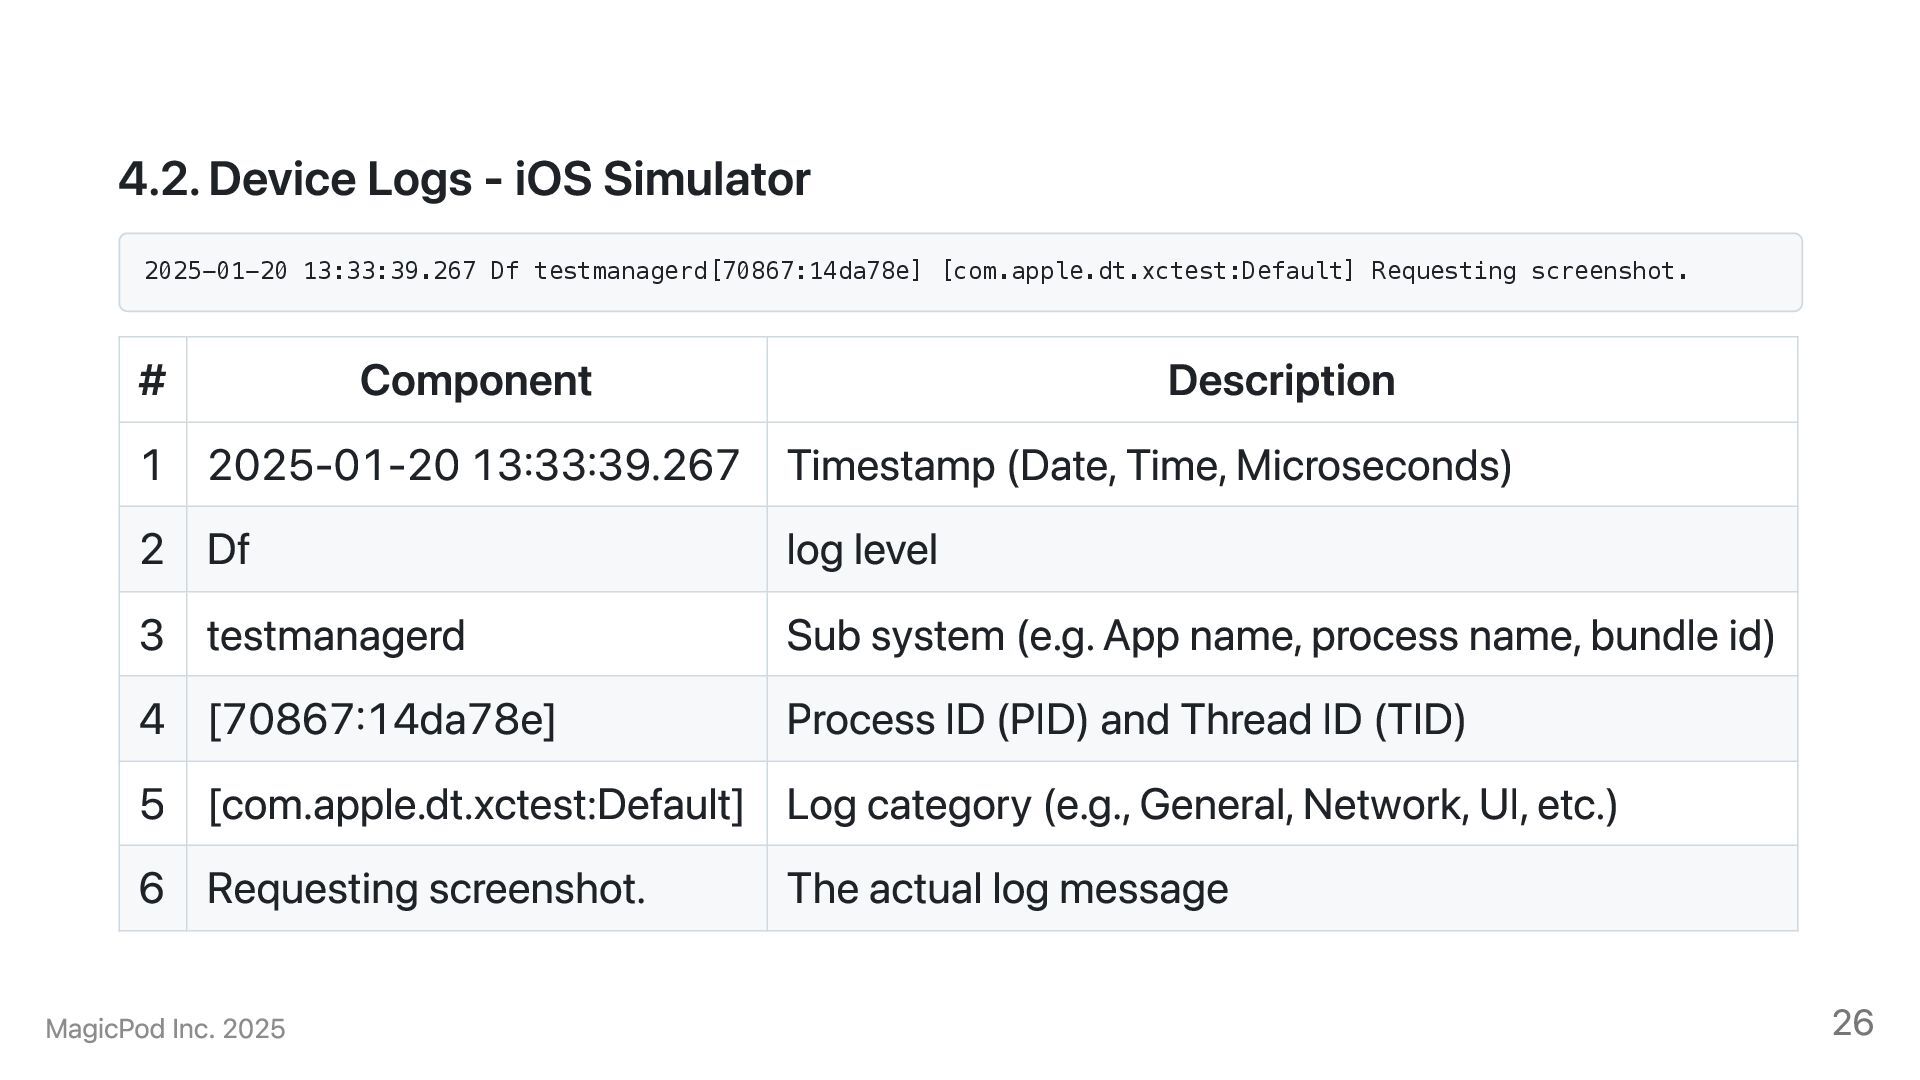Select the testmanagerd cell
The height and width of the screenshot is (1080, 1920).
(x=336, y=636)
